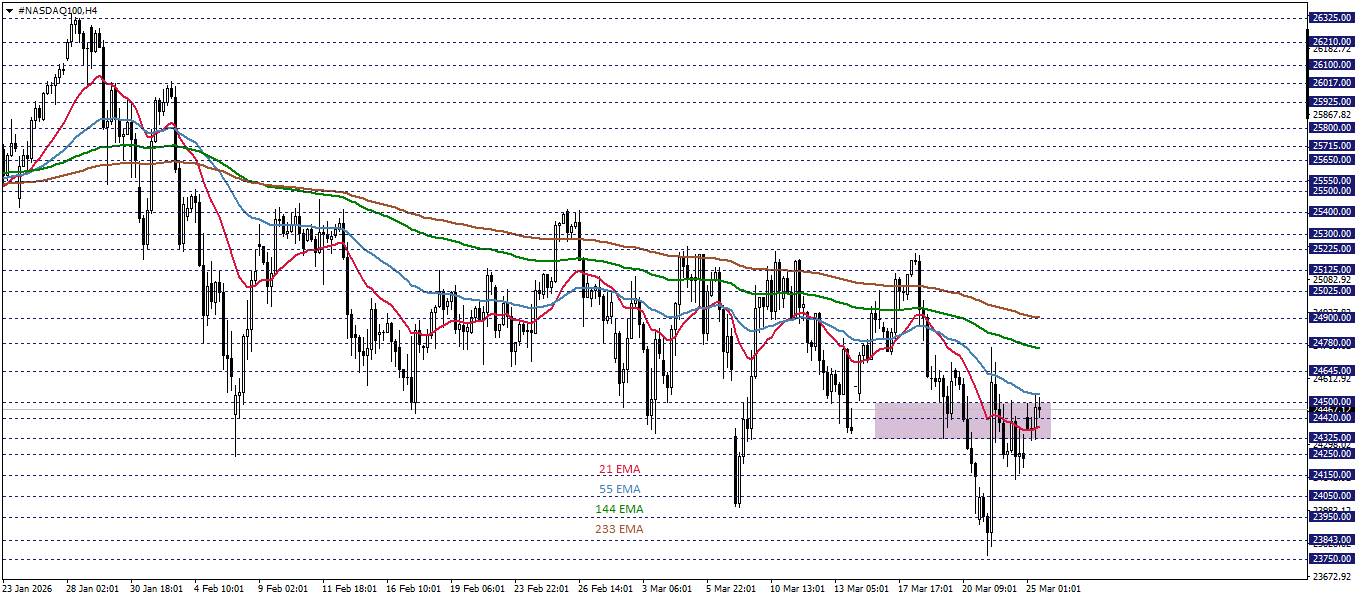Click the 23 Jan 2026 date label
1358x600 pixels.
pyautogui.click(x=27, y=590)
